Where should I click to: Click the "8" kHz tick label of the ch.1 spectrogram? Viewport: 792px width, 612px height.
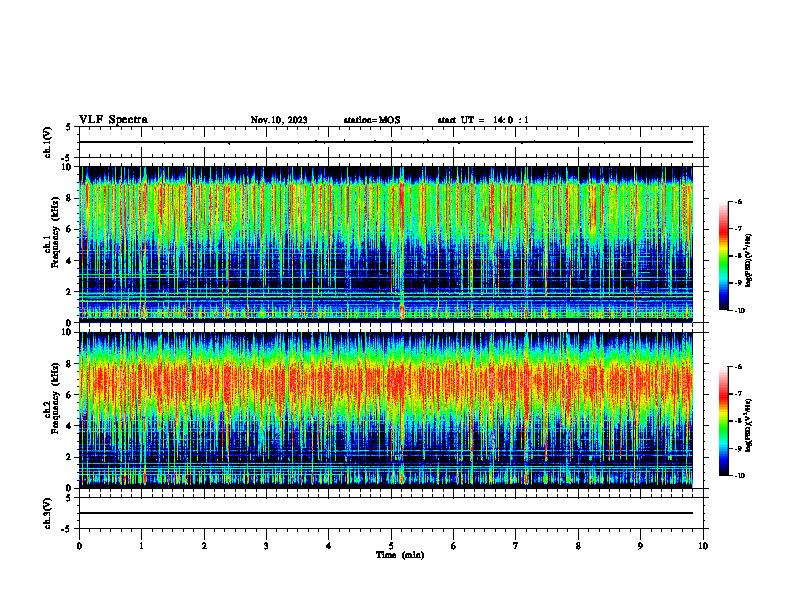tap(70, 198)
